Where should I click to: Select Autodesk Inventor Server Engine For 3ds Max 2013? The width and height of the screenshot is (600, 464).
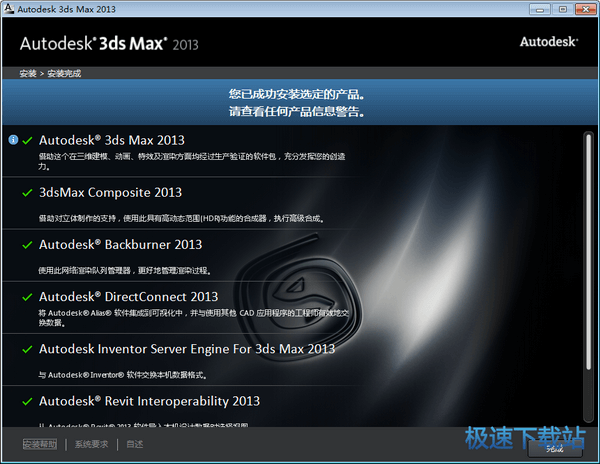(x=187, y=349)
